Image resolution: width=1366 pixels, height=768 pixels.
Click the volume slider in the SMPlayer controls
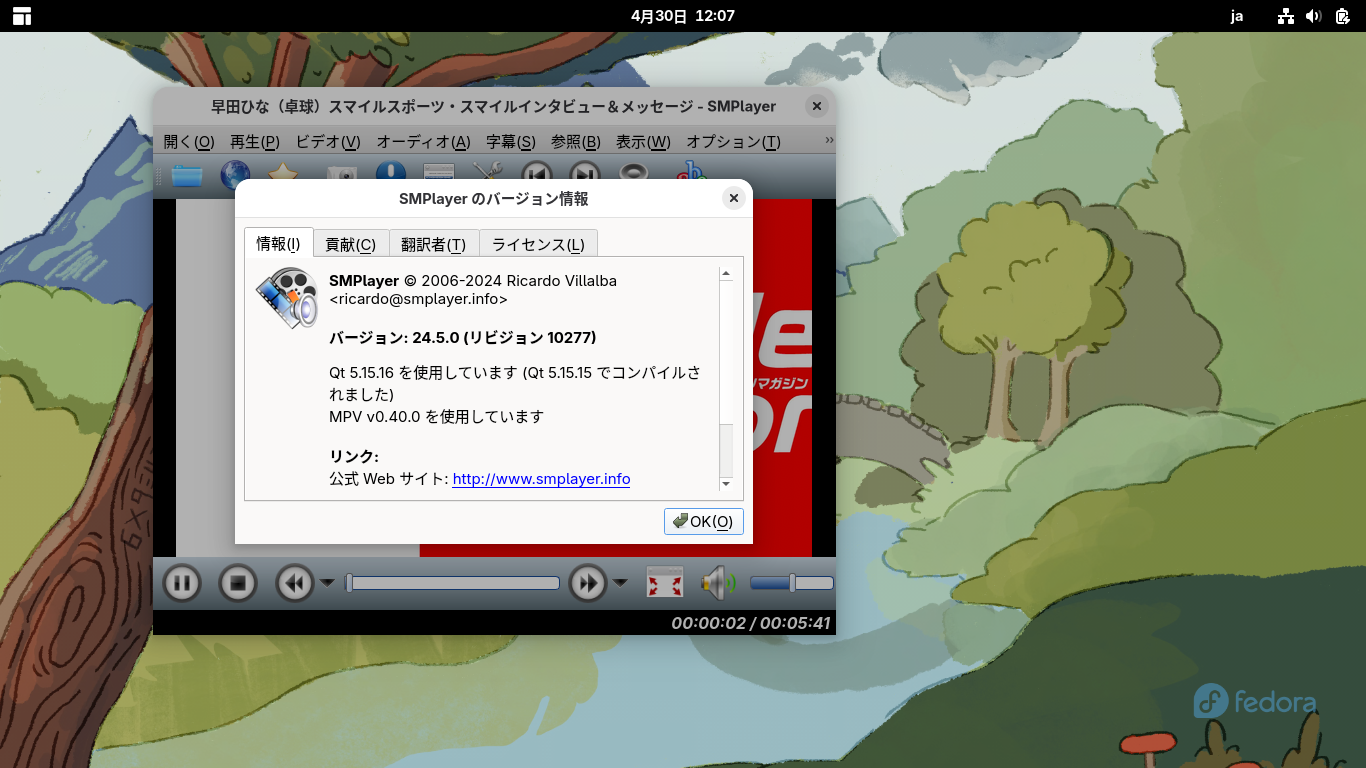pos(791,583)
